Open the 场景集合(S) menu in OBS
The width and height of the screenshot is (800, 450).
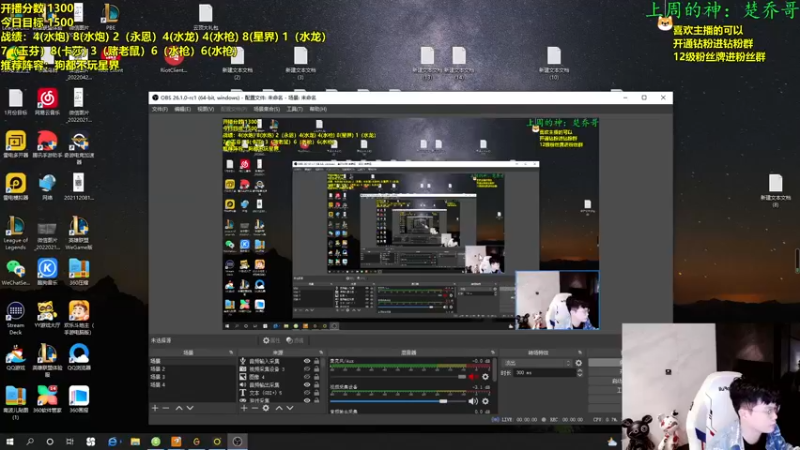pos(266,109)
